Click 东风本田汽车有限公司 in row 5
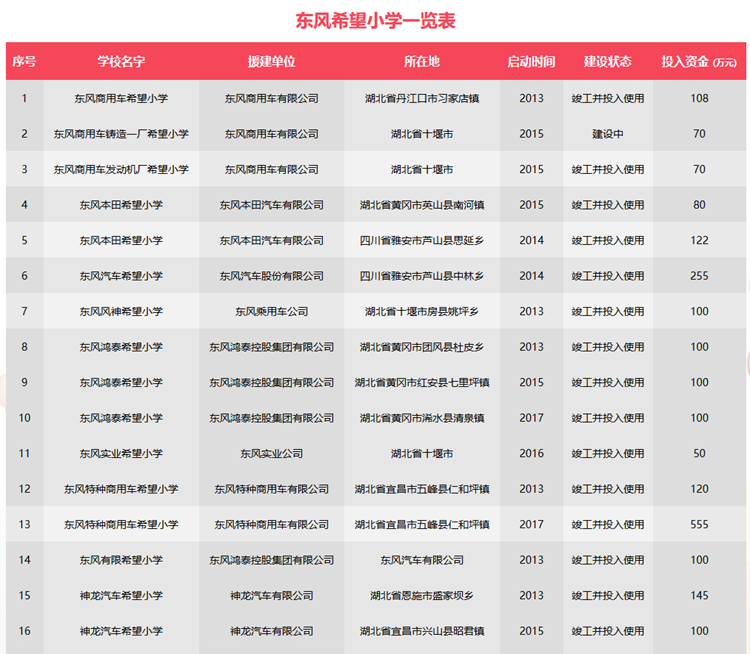The height and width of the screenshot is (654, 750). tap(272, 241)
